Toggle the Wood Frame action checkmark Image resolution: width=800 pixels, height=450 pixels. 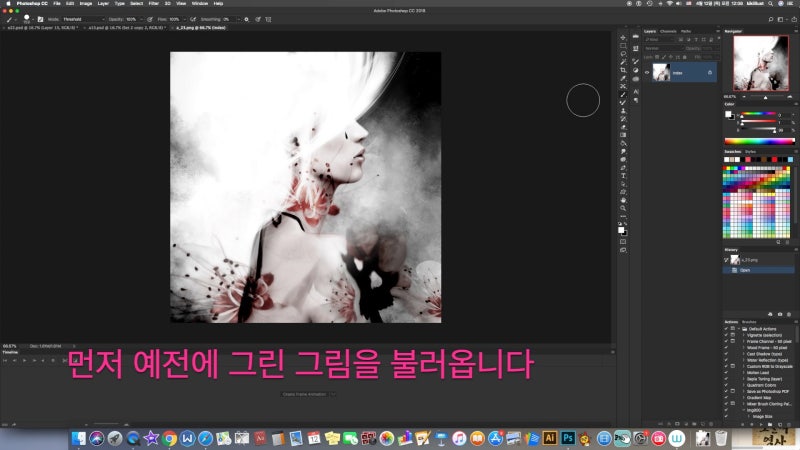tap(726, 347)
